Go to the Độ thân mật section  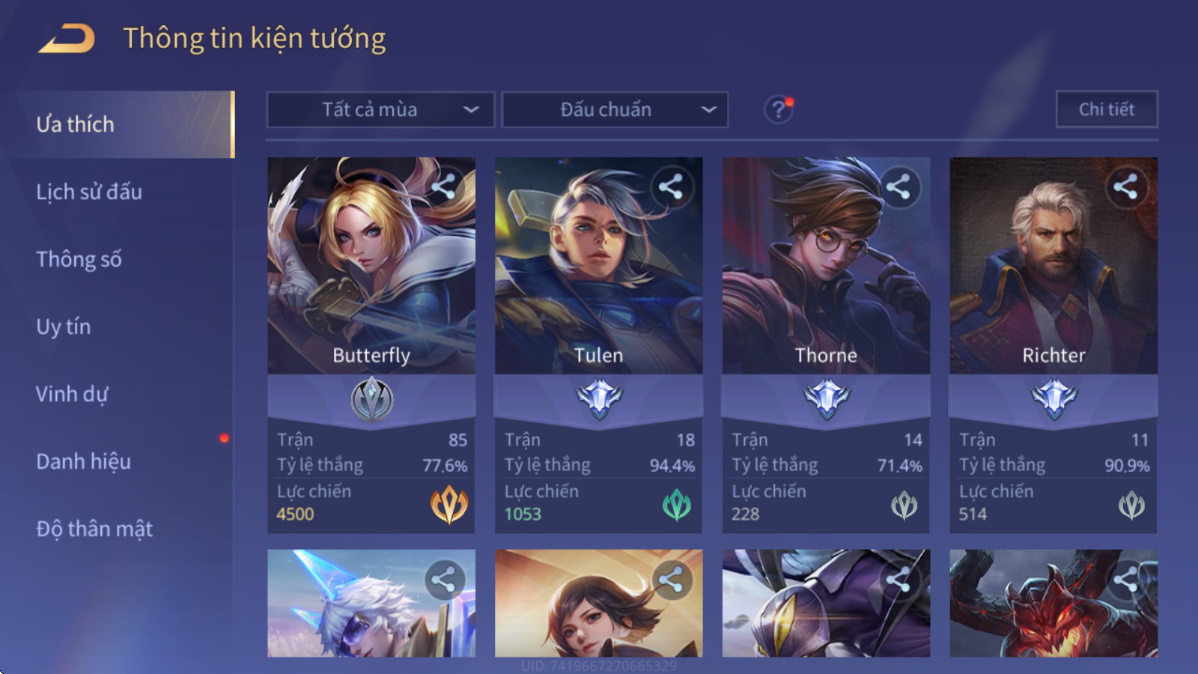pos(94,529)
